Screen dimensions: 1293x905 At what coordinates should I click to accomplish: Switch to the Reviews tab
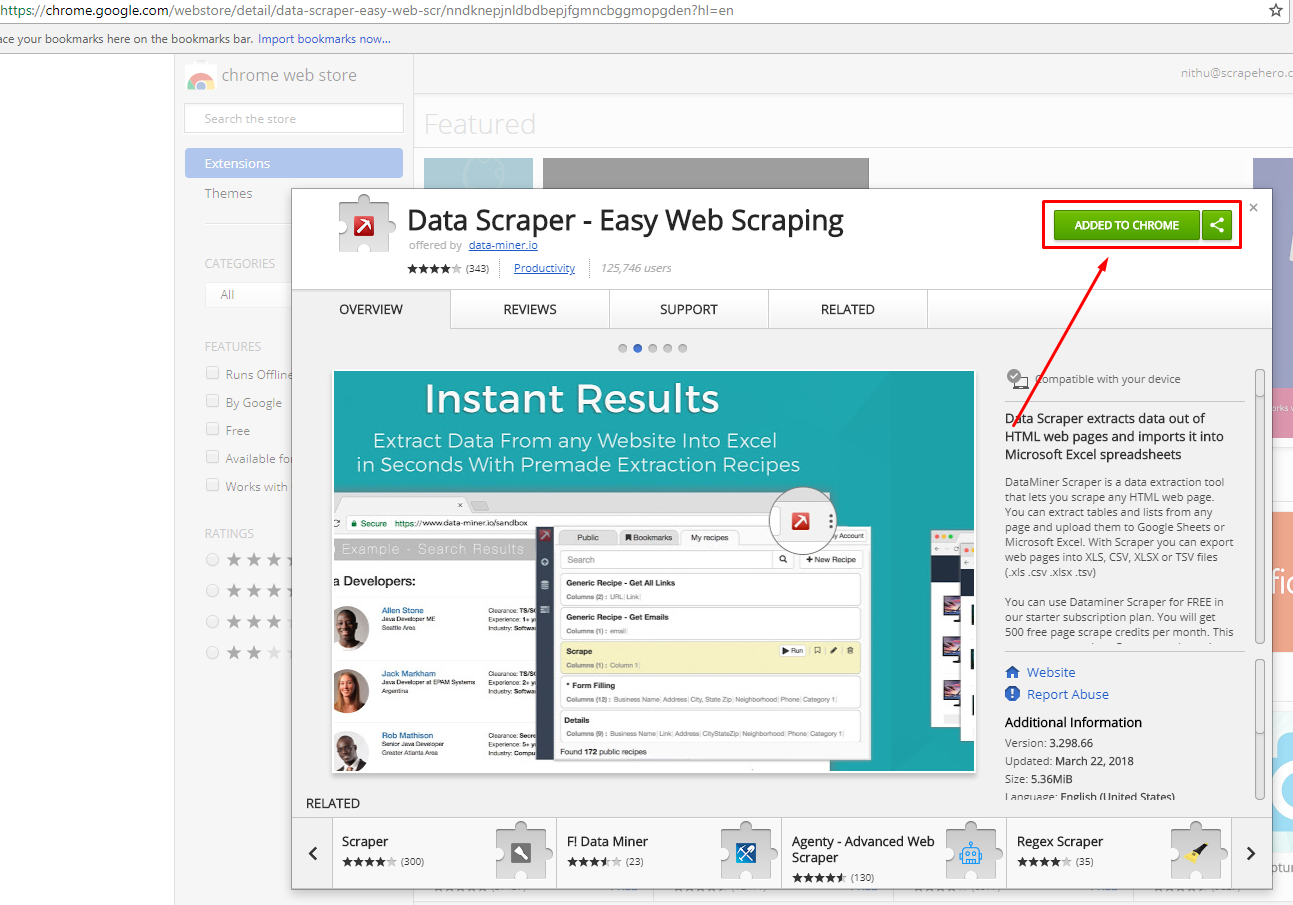(x=530, y=309)
